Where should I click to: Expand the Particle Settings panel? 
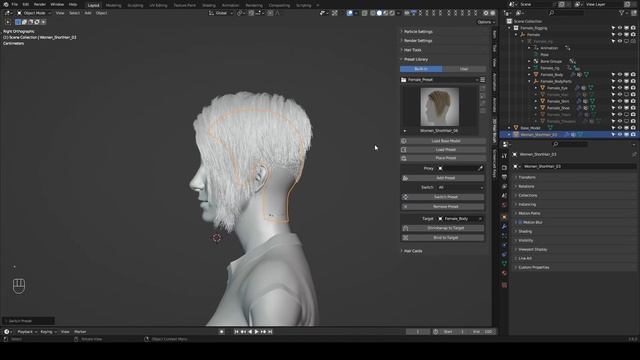coord(418,31)
